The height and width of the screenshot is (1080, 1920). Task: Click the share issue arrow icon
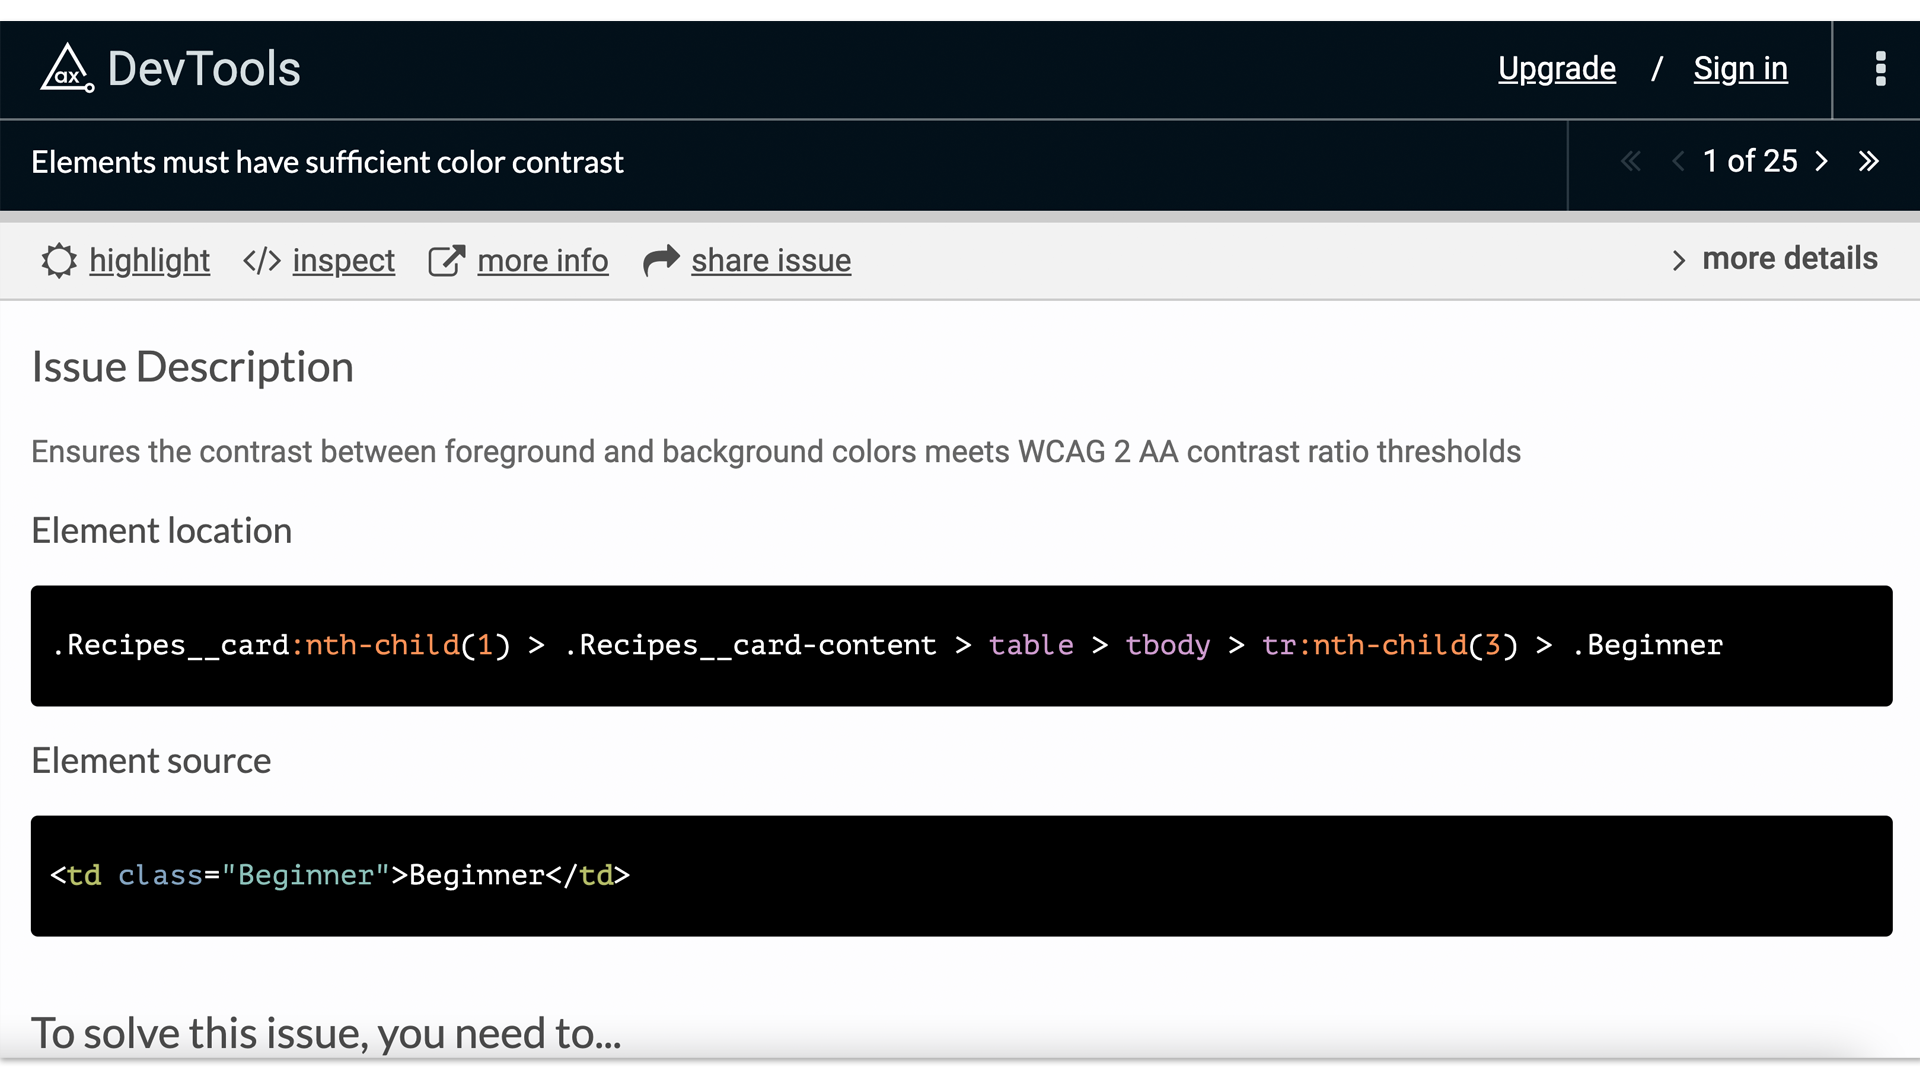tap(661, 261)
